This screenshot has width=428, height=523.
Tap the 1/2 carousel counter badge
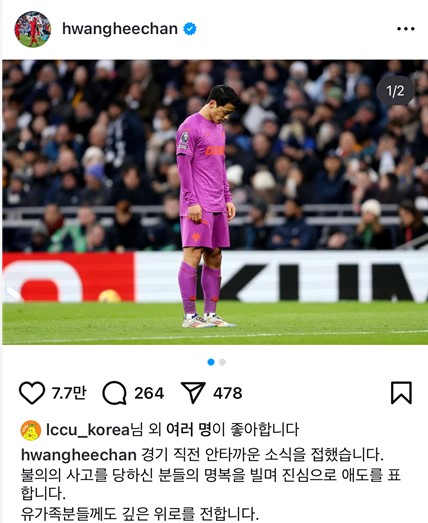[x=395, y=91]
